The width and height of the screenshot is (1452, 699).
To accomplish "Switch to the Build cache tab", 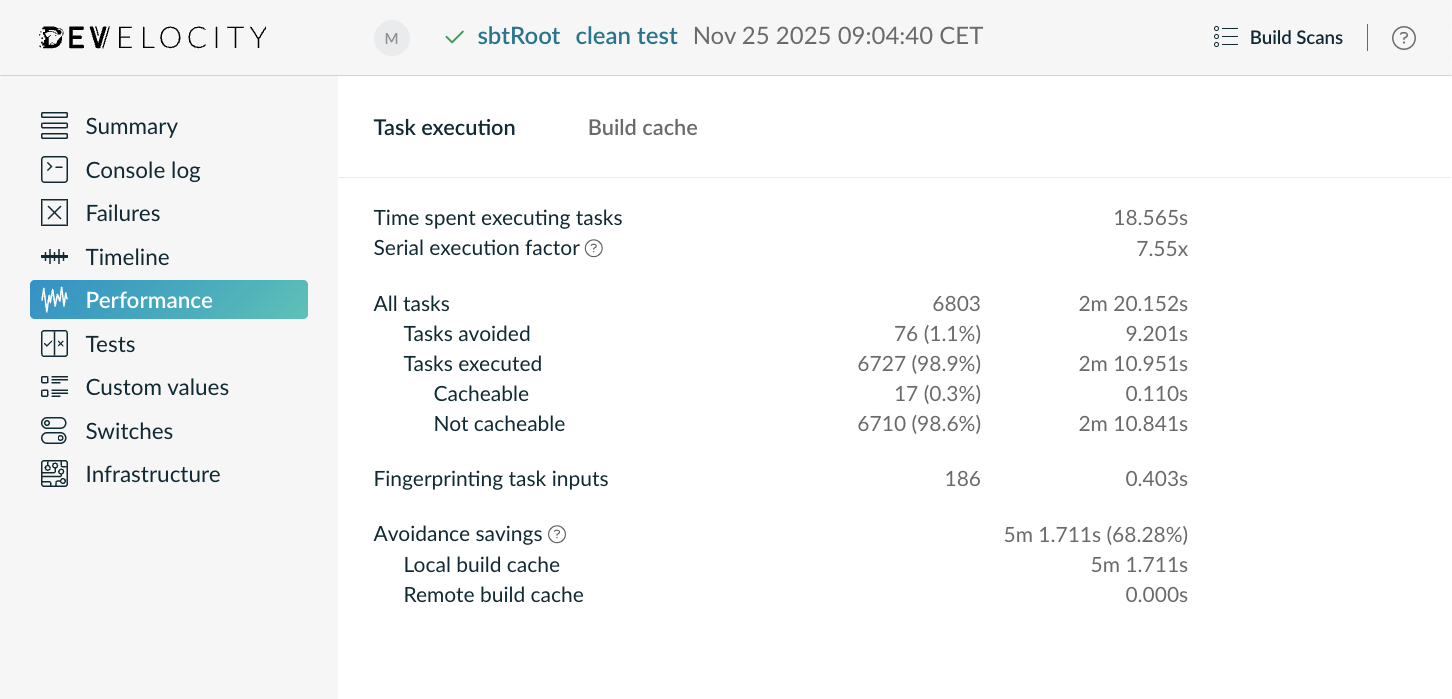I will pos(642,127).
